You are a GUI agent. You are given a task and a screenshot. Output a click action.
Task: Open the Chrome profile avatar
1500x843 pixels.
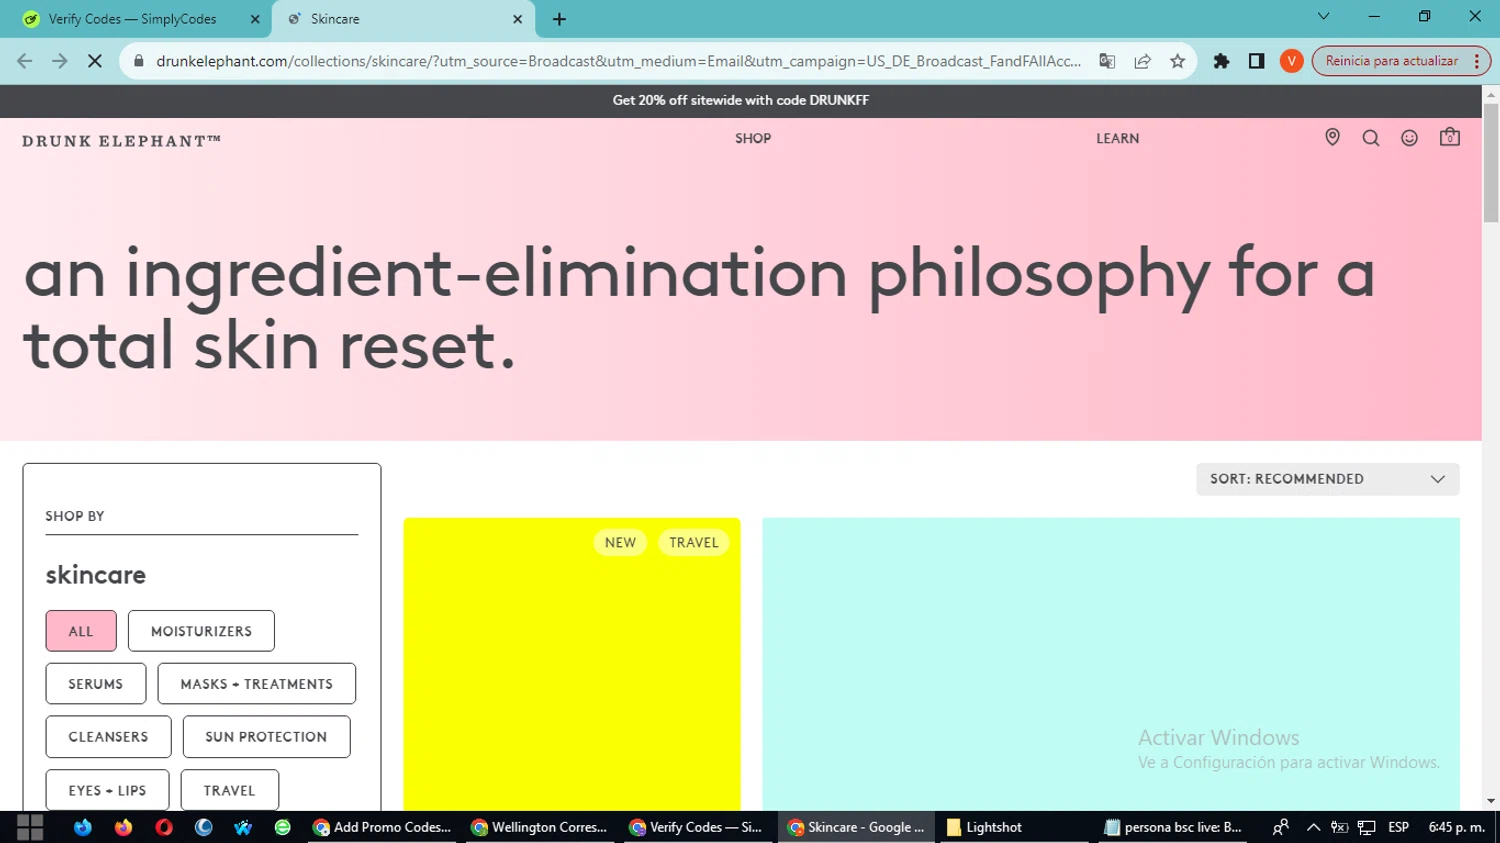(1292, 61)
